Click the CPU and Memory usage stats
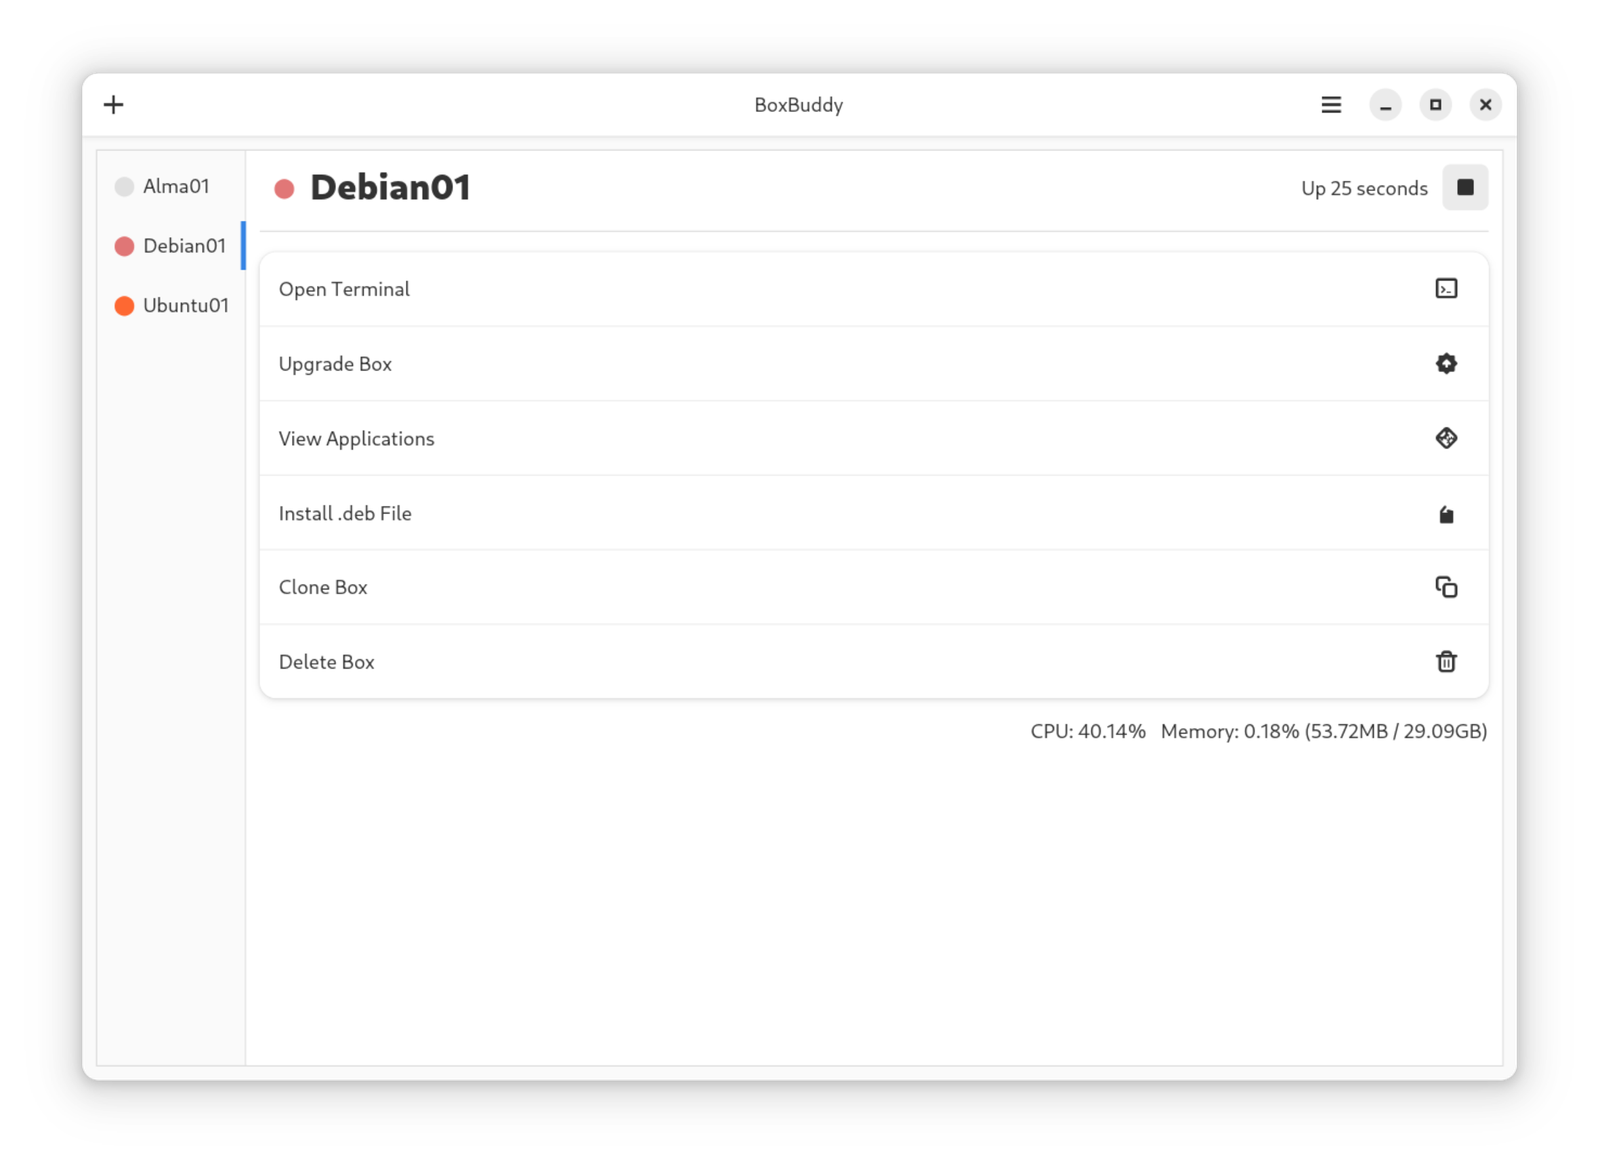This screenshot has height=1172, width=1600. [1255, 731]
